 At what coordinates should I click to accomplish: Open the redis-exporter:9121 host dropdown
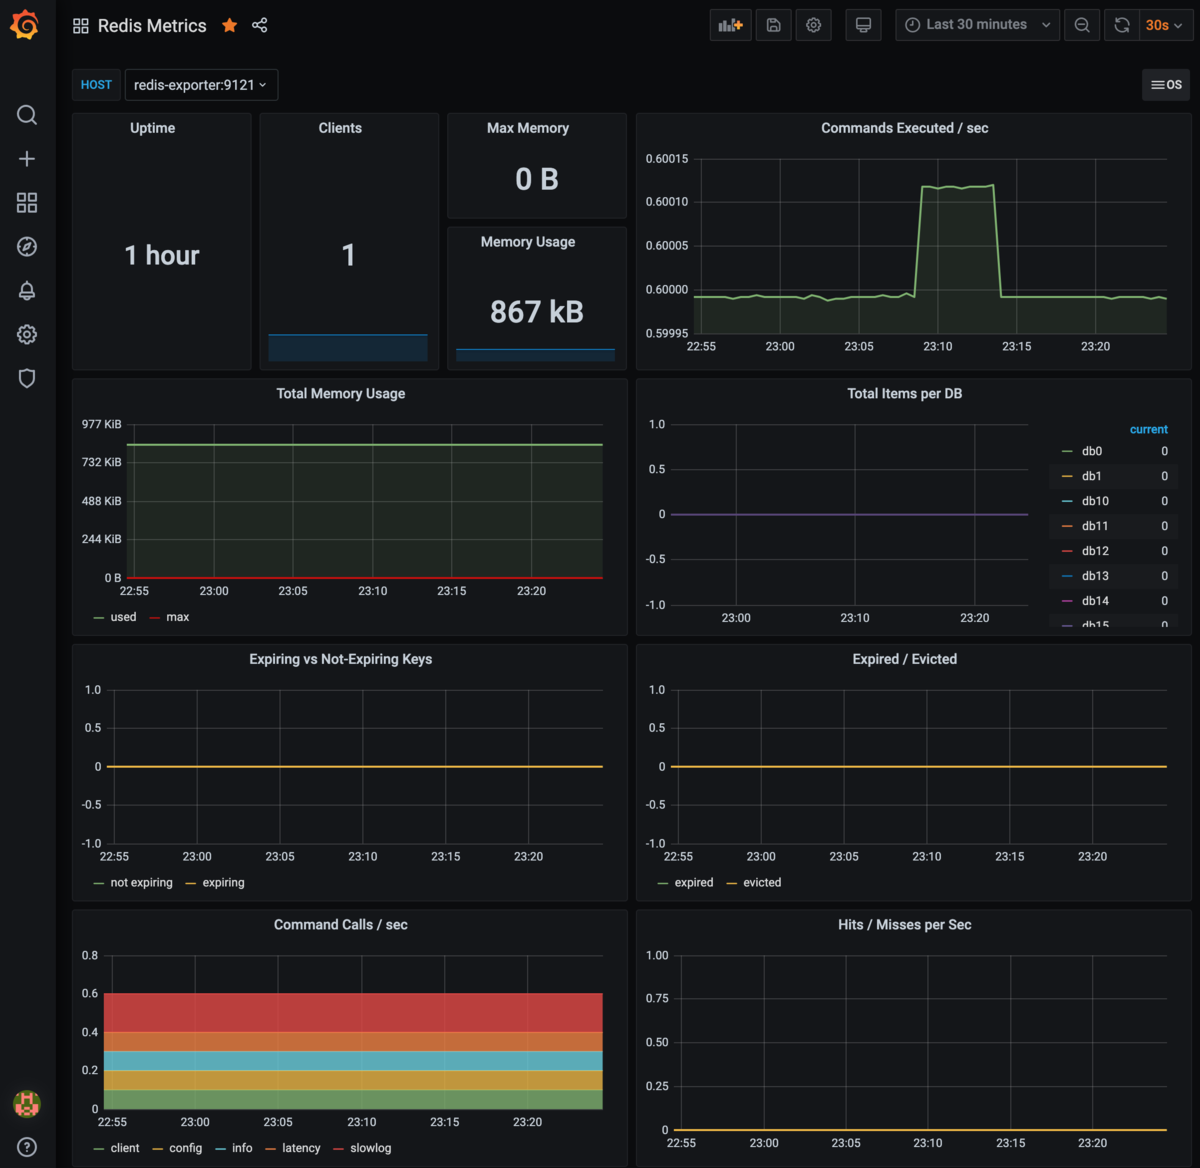[201, 85]
